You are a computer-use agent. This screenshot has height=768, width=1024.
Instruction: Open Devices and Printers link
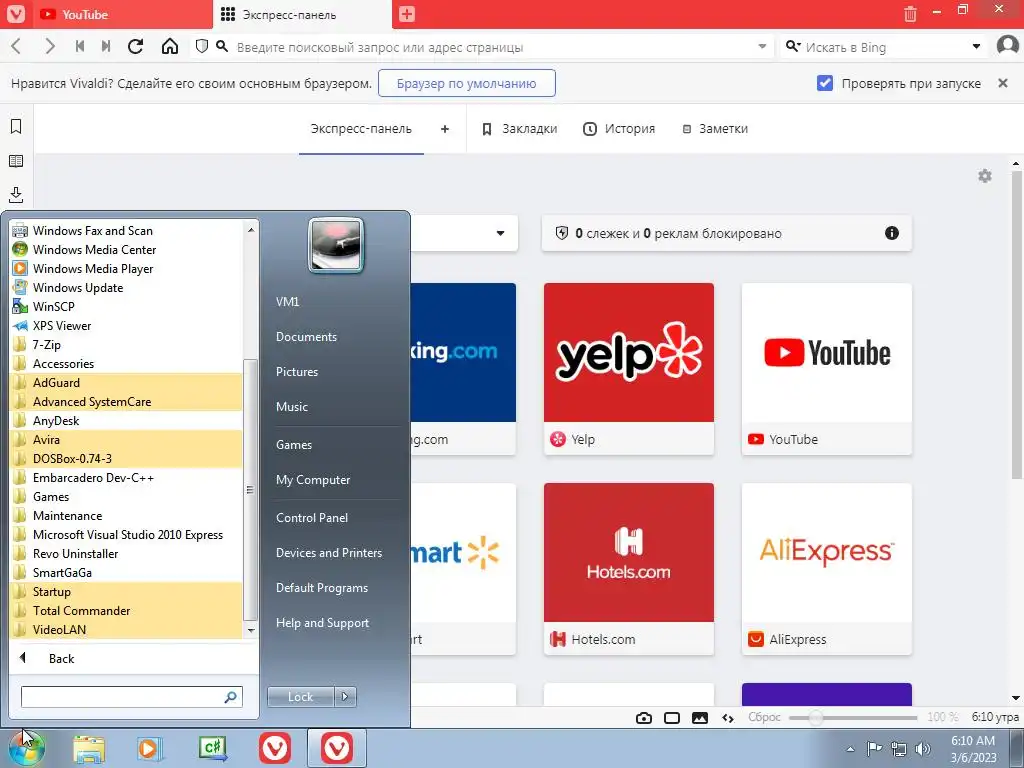328,553
